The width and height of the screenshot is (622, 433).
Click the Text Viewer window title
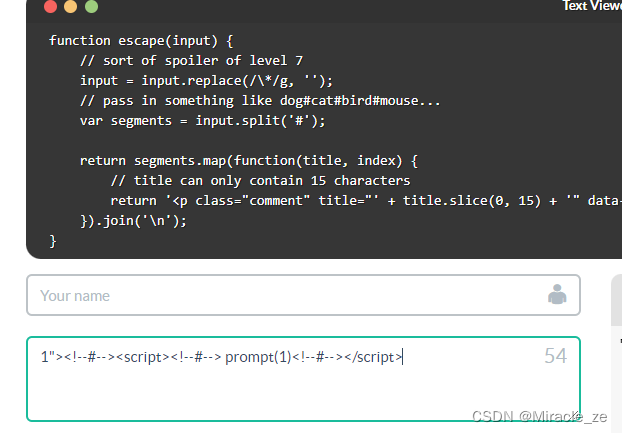(x=592, y=6)
